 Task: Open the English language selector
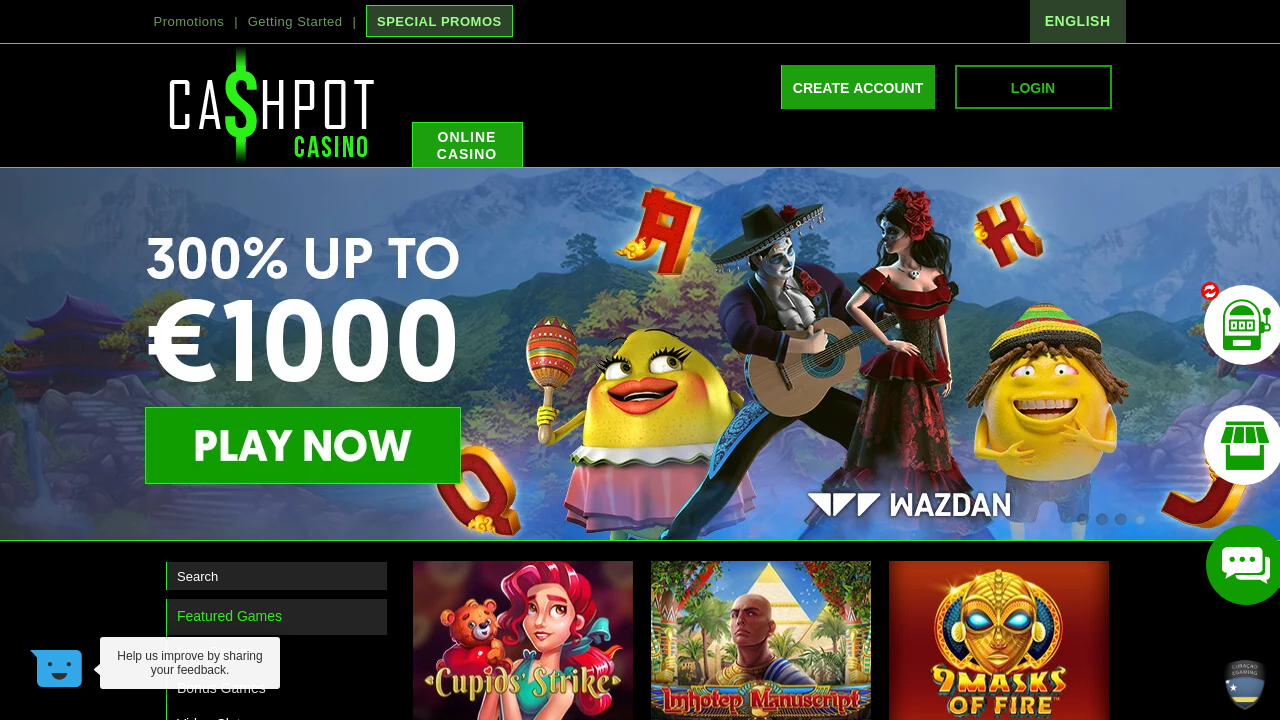(x=1078, y=21)
